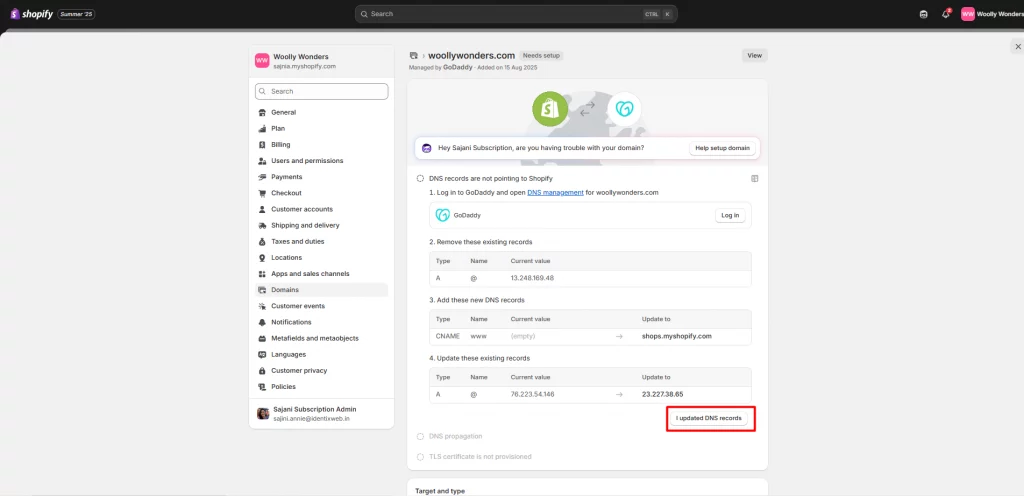Toggle the DNS records layout icon

pos(754,178)
